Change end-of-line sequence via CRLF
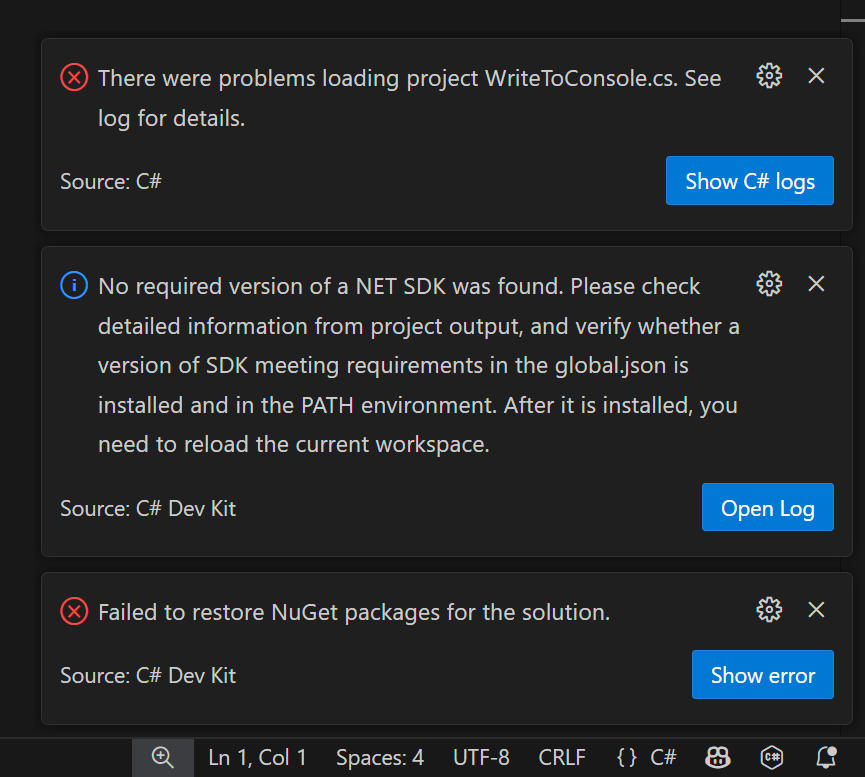The image size is (865, 777). point(562,757)
